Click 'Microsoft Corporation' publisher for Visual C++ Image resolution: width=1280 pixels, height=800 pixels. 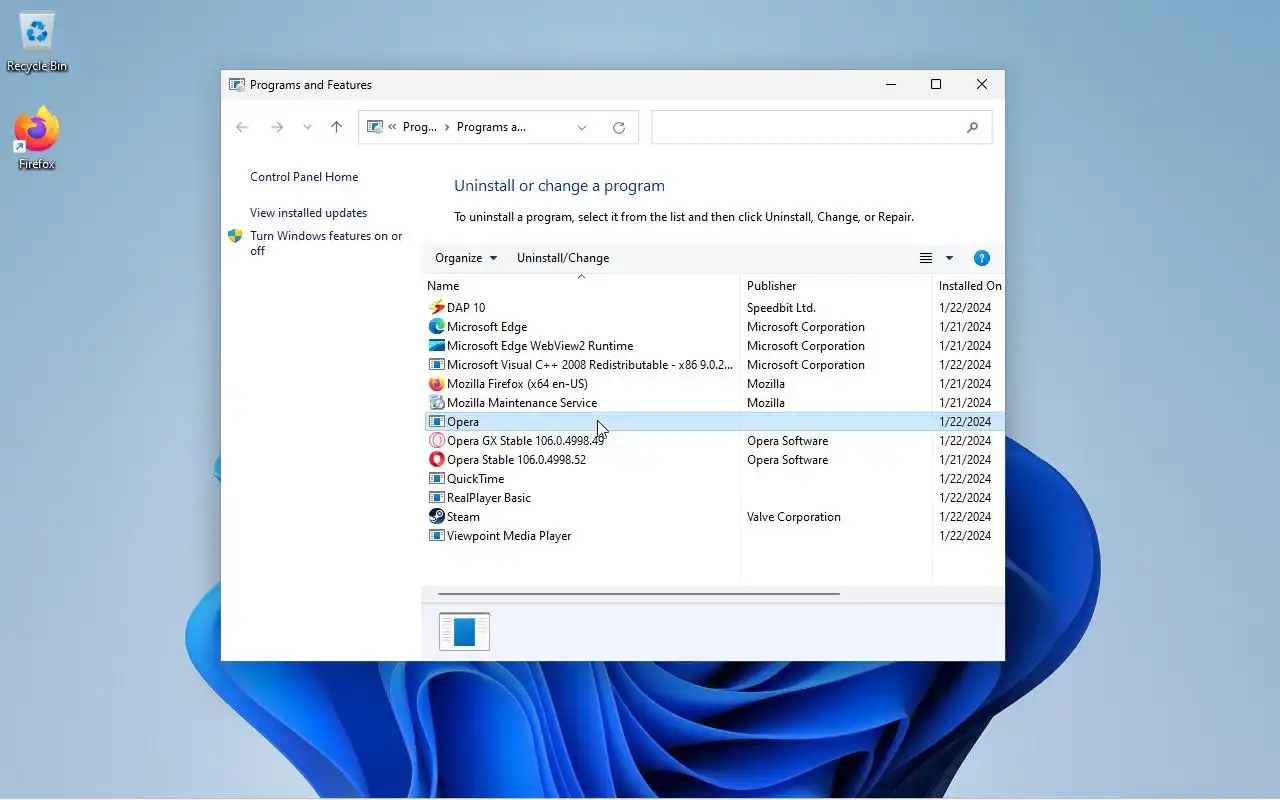806,365
